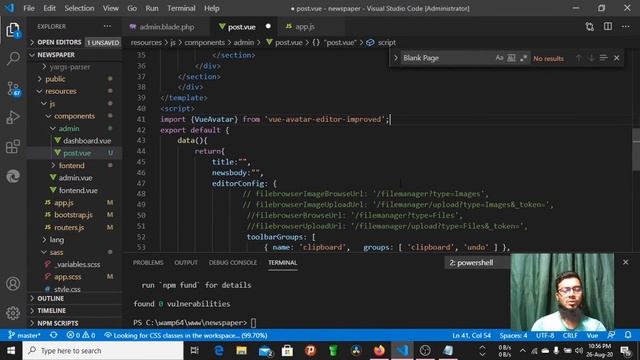Open the File menu
This screenshot has width=640, height=360.
click(x=29, y=8)
